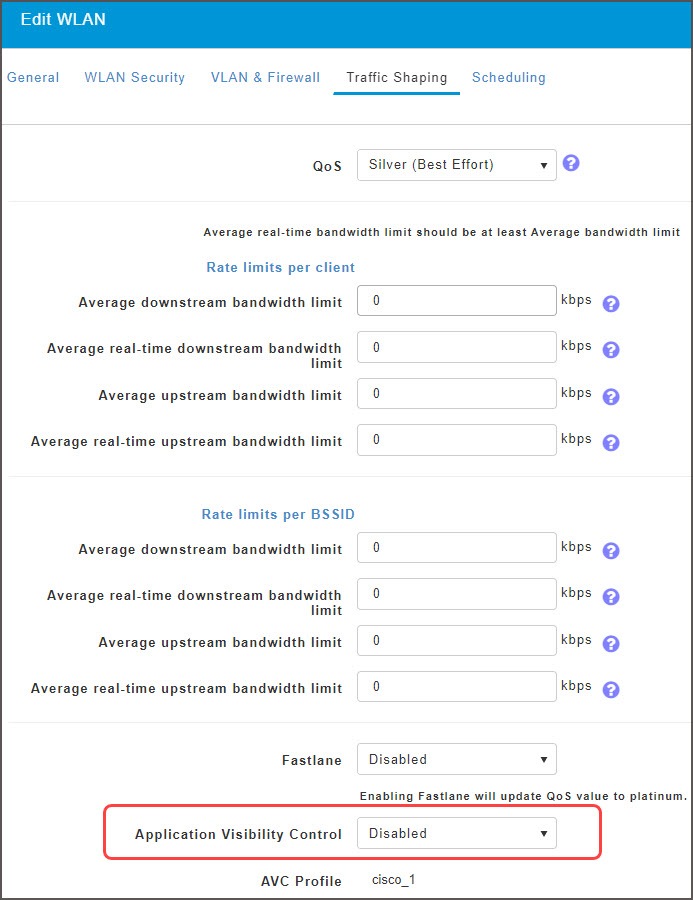Open the WLAN Security tab
The width and height of the screenshot is (693, 900).
[x=134, y=77]
